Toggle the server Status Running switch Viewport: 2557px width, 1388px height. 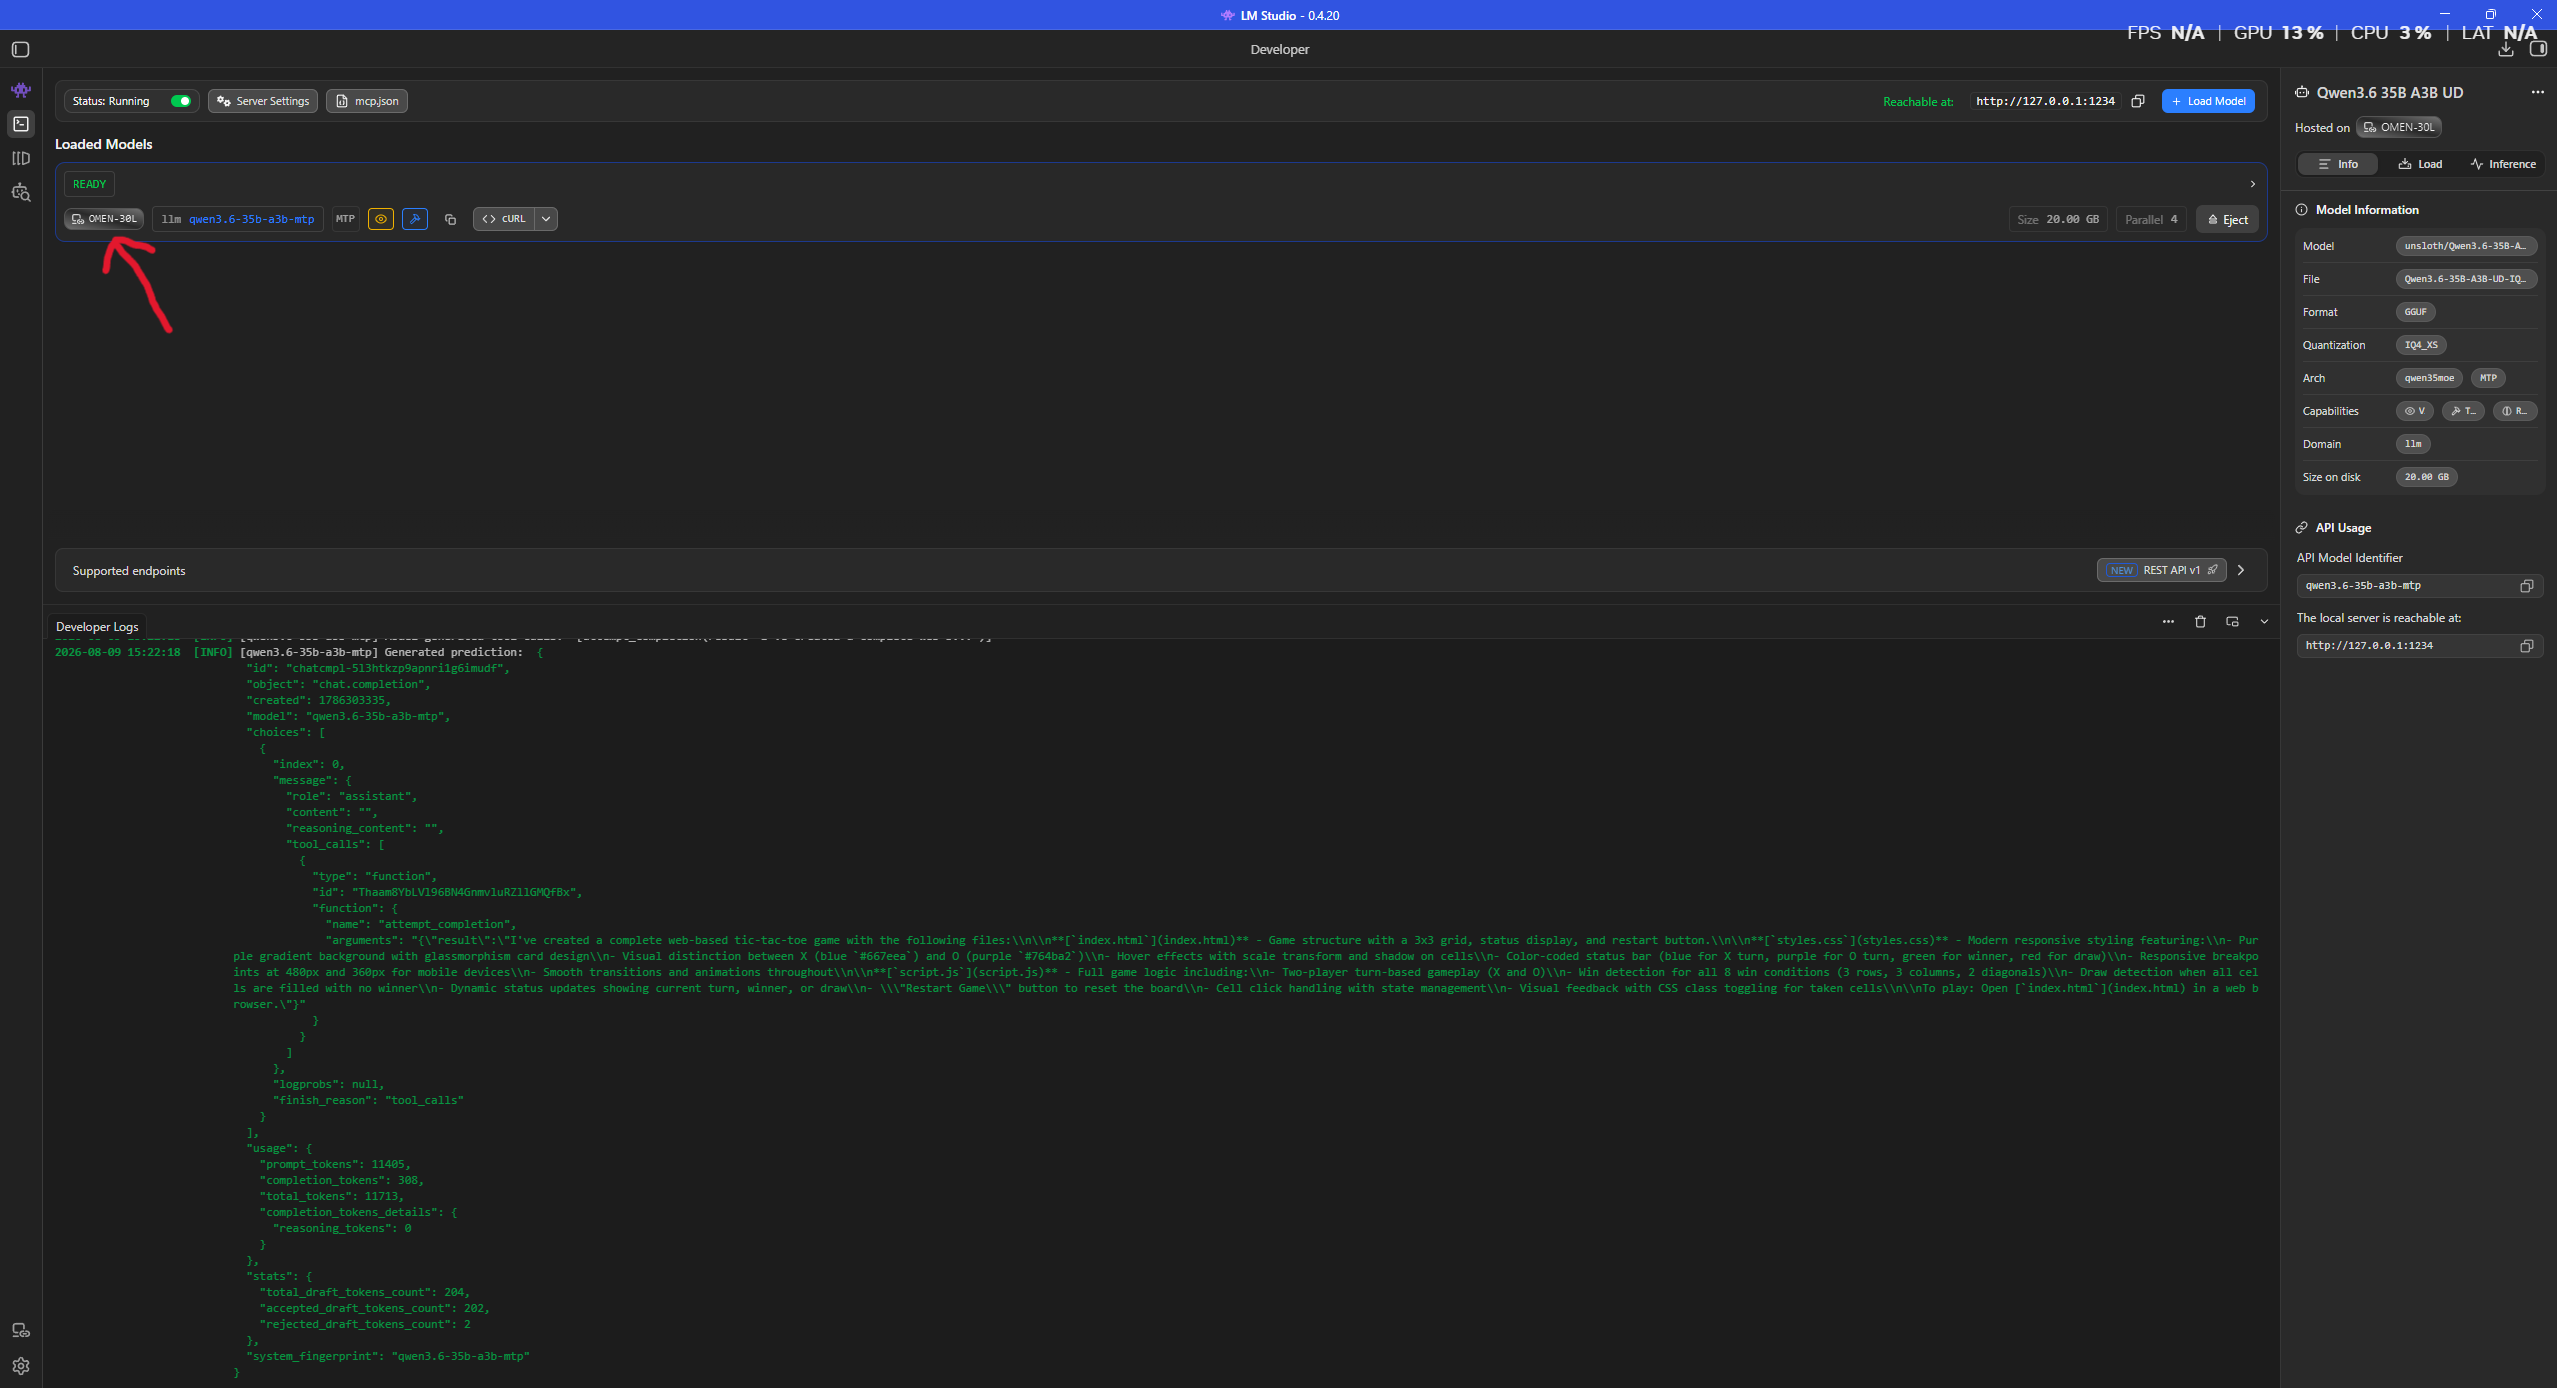click(181, 101)
